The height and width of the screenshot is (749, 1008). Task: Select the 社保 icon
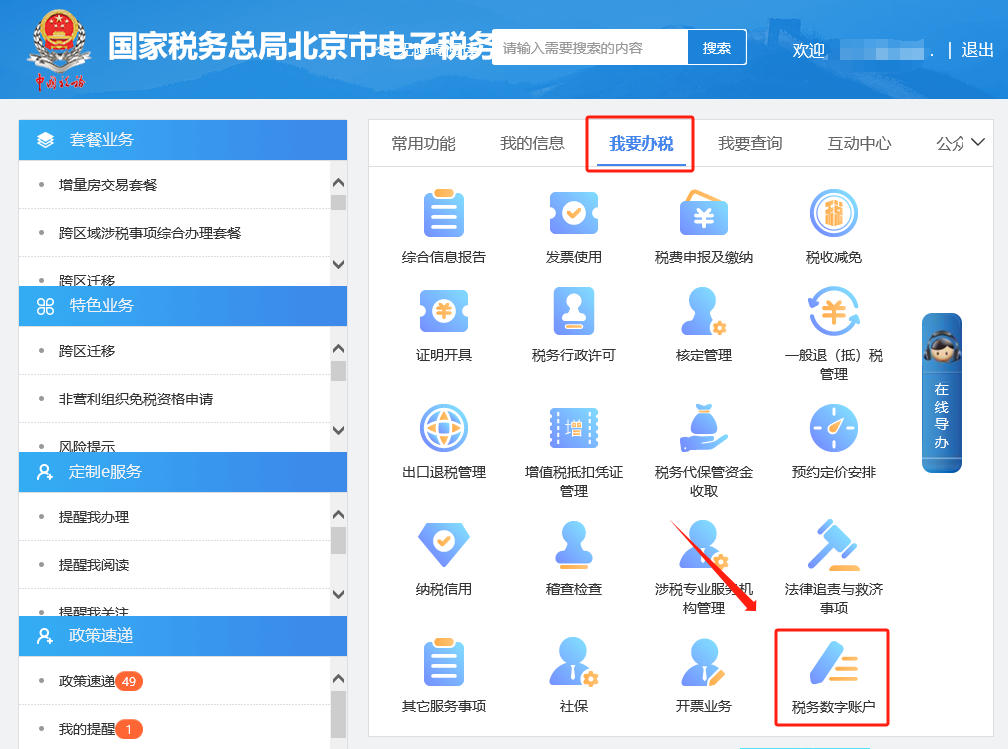click(x=574, y=664)
